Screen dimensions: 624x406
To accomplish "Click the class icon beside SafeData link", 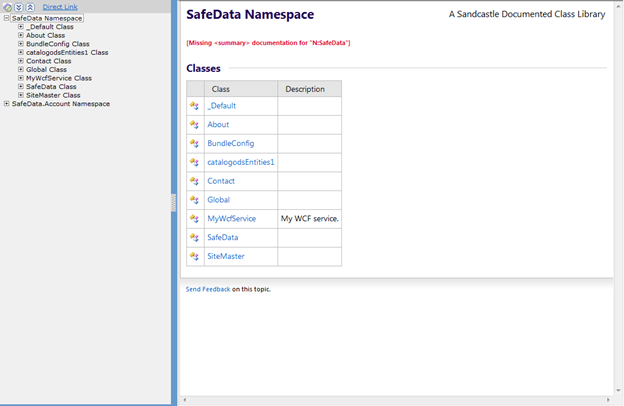I will pyautogui.click(x=195, y=237).
